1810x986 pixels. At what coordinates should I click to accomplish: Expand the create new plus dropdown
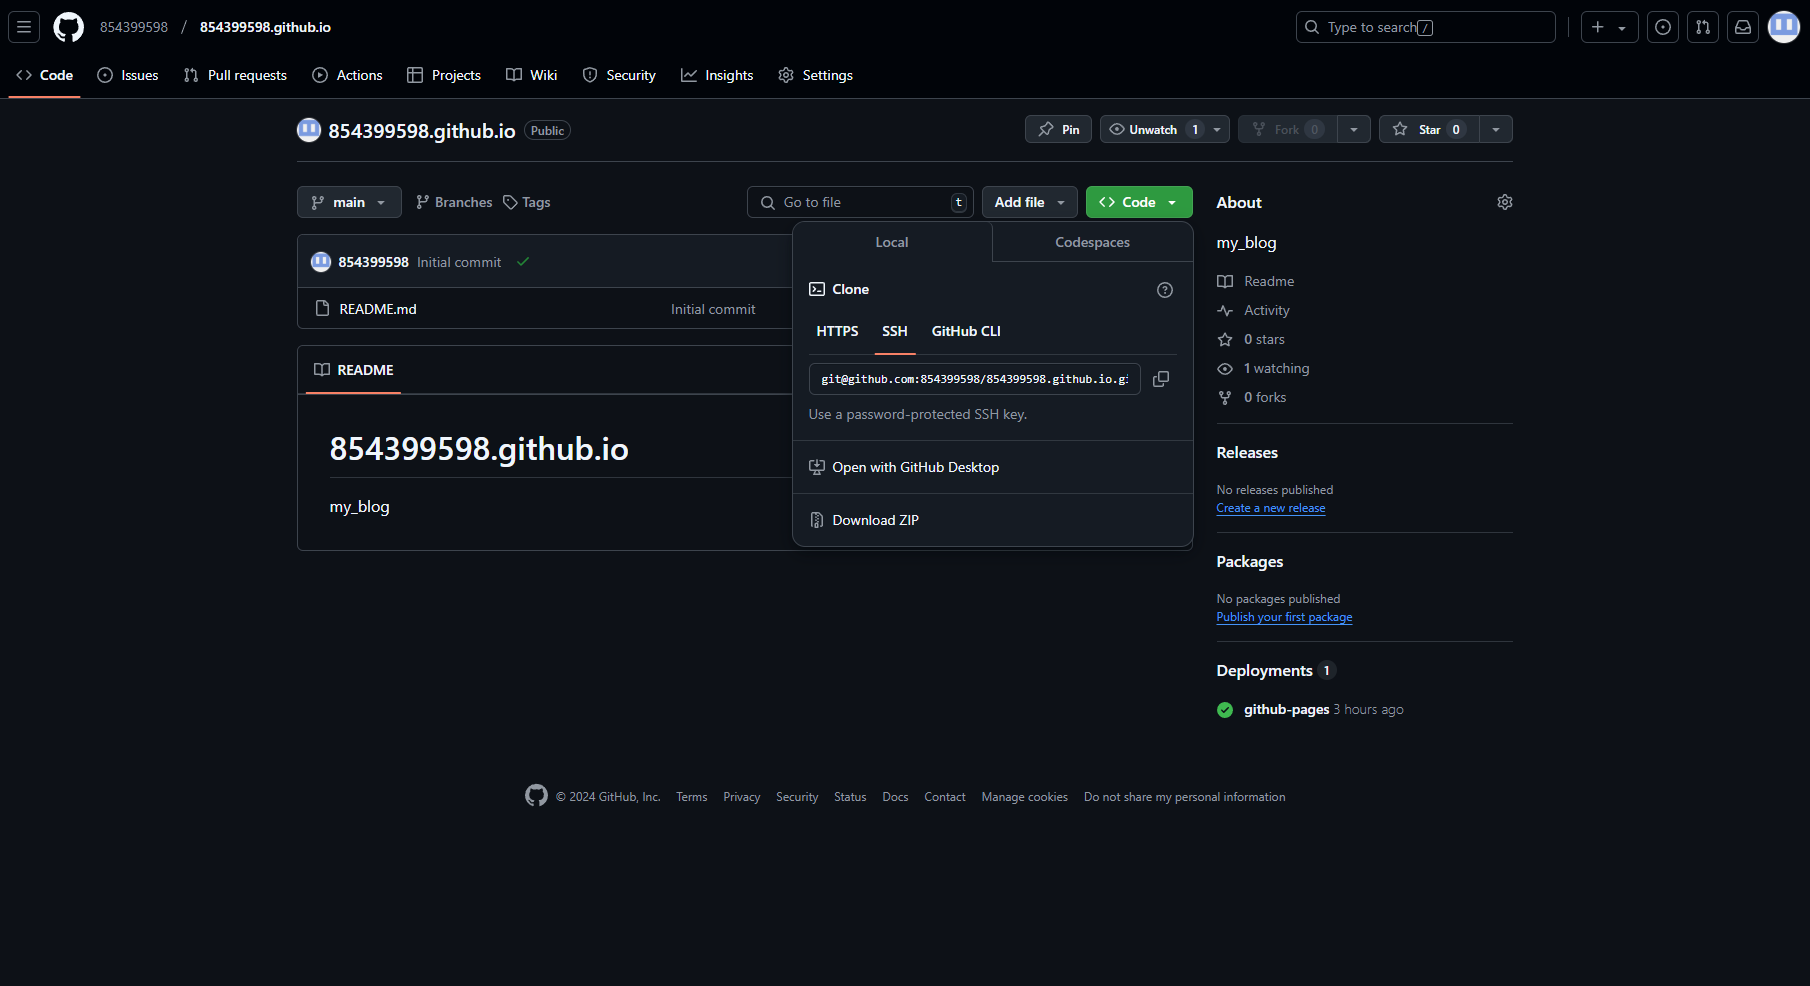[x=1608, y=27]
